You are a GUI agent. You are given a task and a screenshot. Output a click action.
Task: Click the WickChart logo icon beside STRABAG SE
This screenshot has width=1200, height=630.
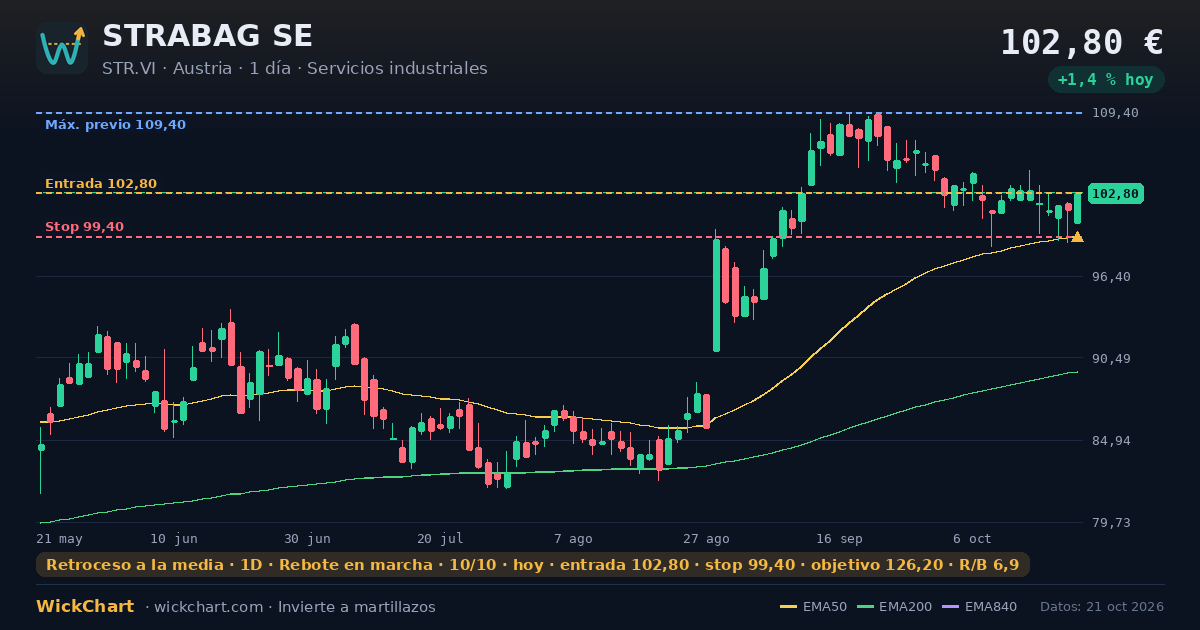[x=62, y=48]
